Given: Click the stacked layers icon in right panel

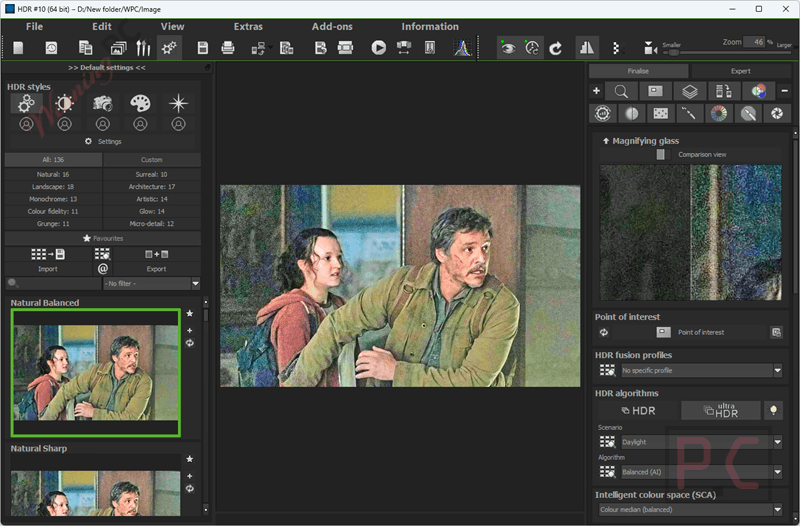Looking at the screenshot, I should (689, 91).
